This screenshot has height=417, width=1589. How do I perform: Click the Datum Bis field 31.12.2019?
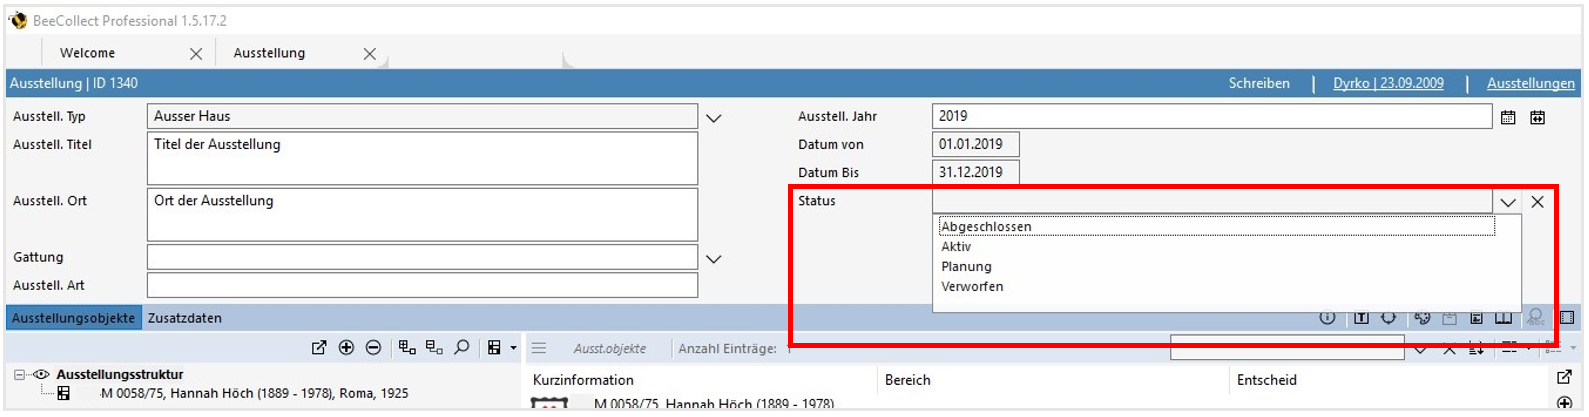pyautogui.click(x=975, y=172)
